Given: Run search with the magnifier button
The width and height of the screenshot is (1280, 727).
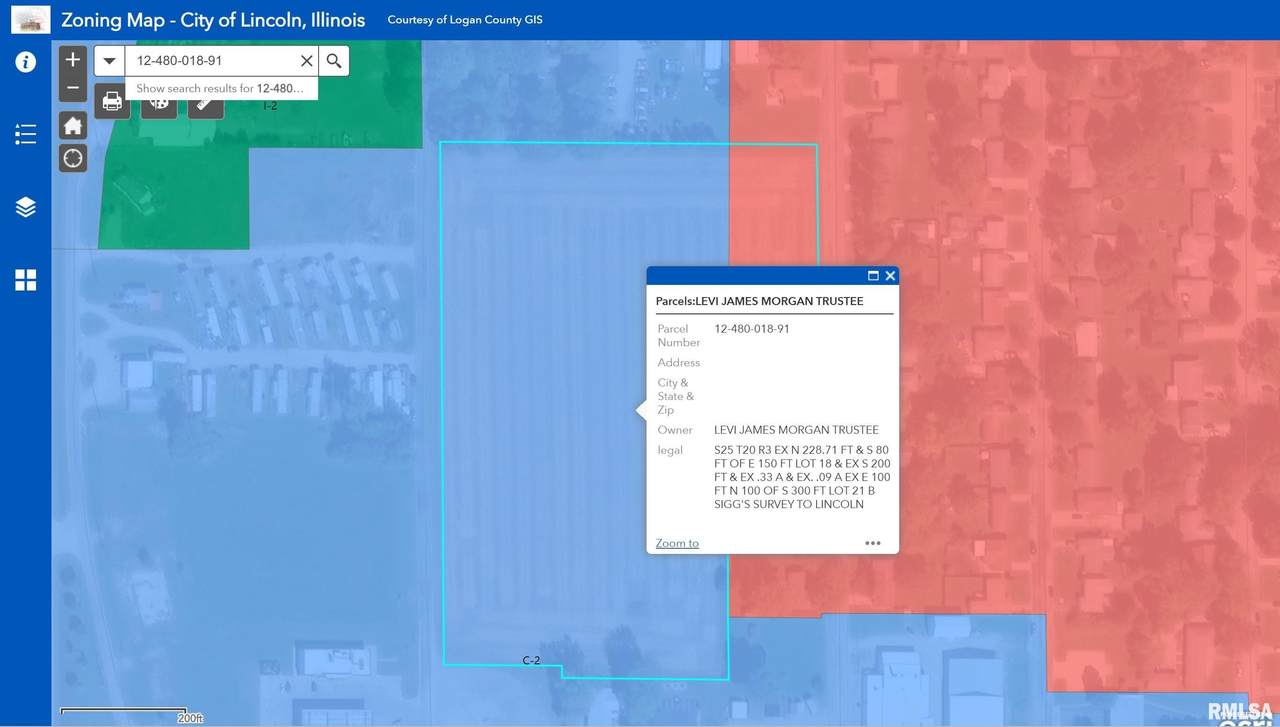Looking at the screenshot, I should [x=334, y=61].
